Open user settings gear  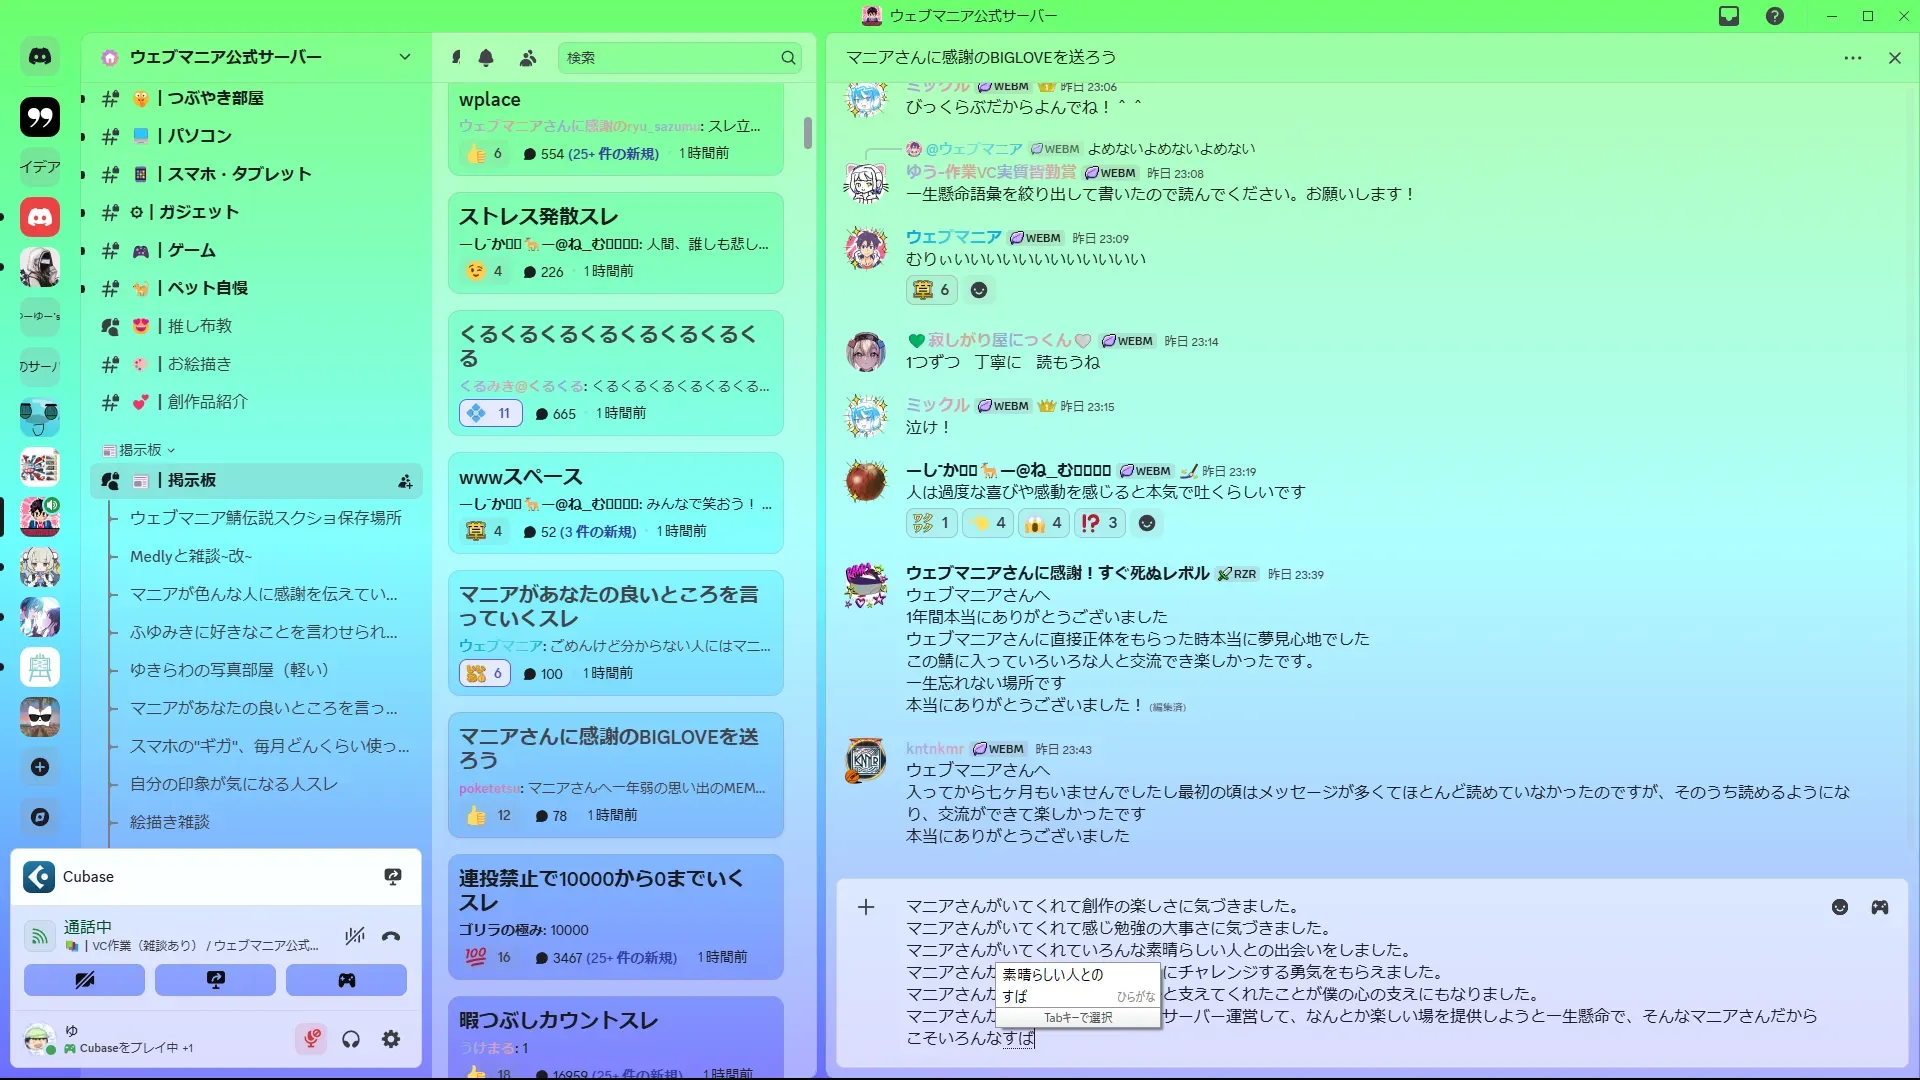391,1039
